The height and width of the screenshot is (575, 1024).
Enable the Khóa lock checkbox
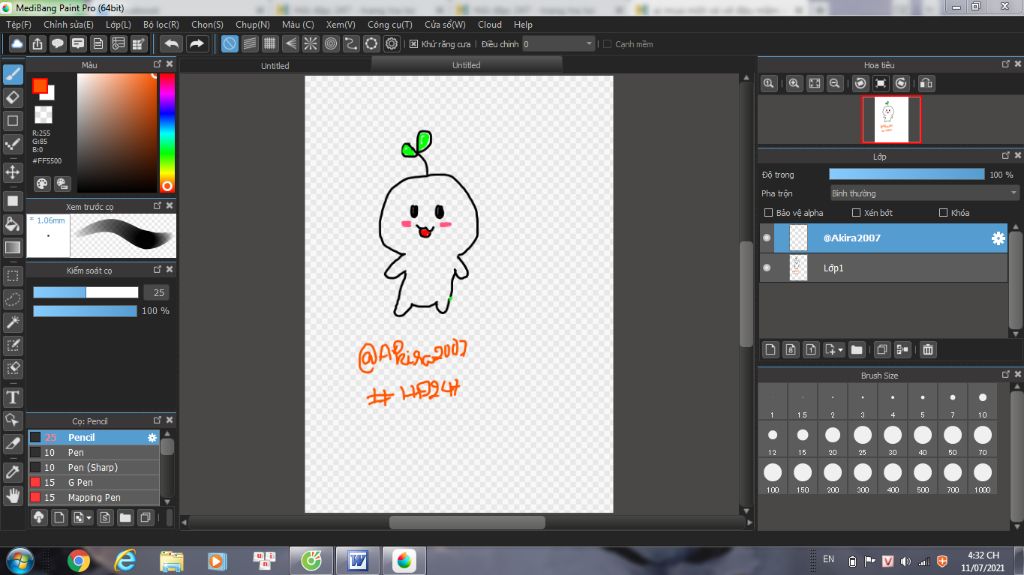pyautogui.click(x=943, y=213)
